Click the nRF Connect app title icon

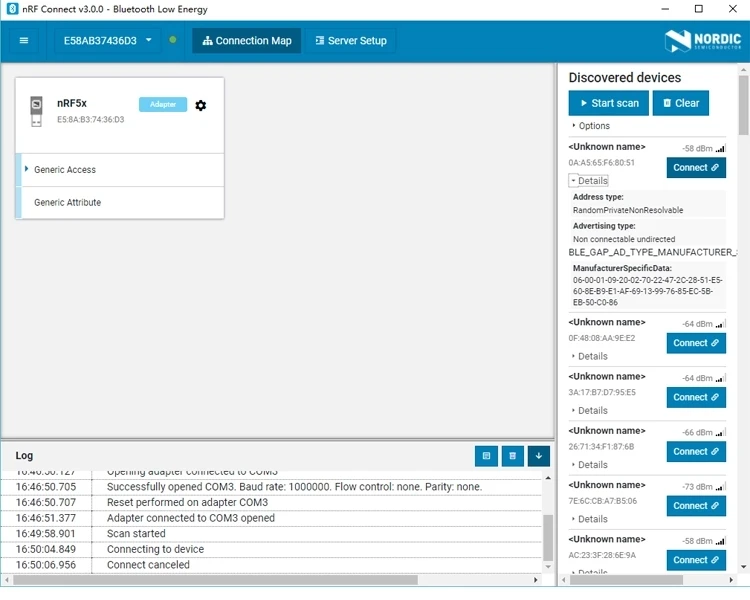tap(12, 9)
